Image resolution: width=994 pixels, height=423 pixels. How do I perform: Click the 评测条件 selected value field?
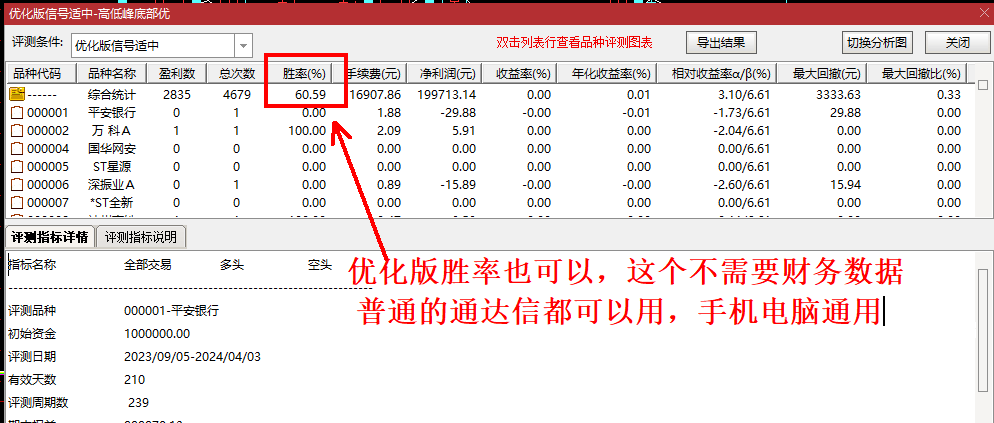pos(153,46)
